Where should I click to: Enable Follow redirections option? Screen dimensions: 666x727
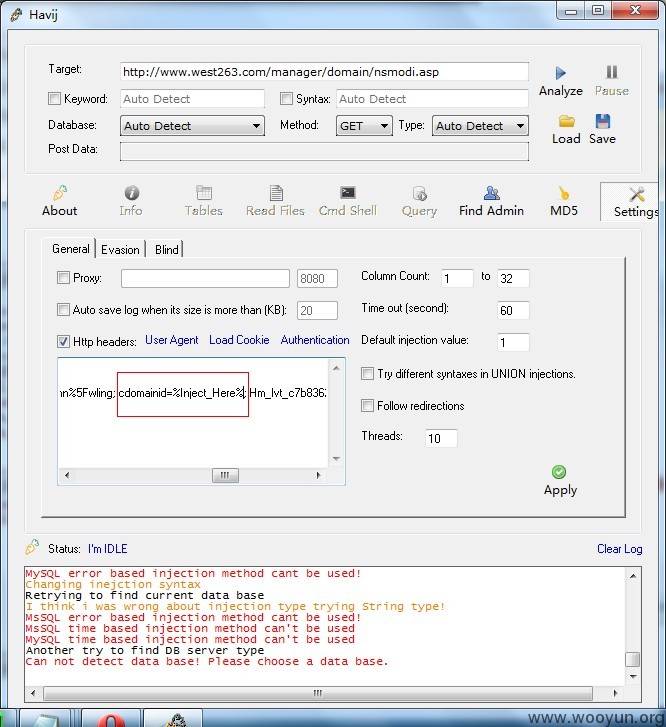click(367, 406)
